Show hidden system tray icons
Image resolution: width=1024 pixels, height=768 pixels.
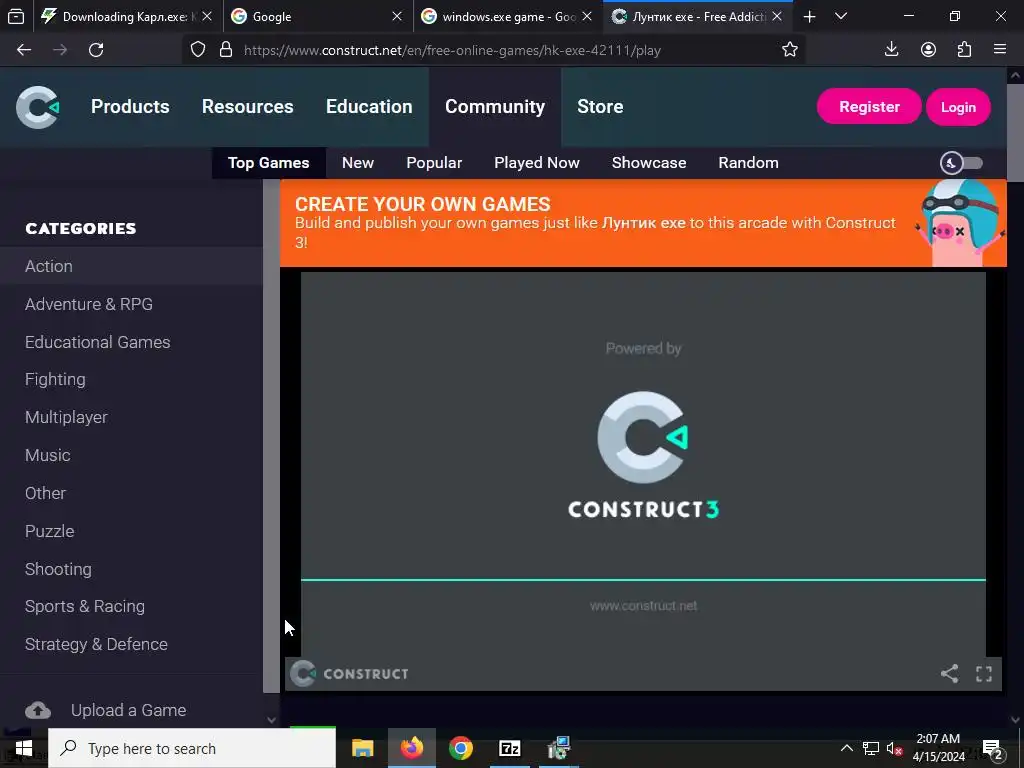tap(846, 748)
